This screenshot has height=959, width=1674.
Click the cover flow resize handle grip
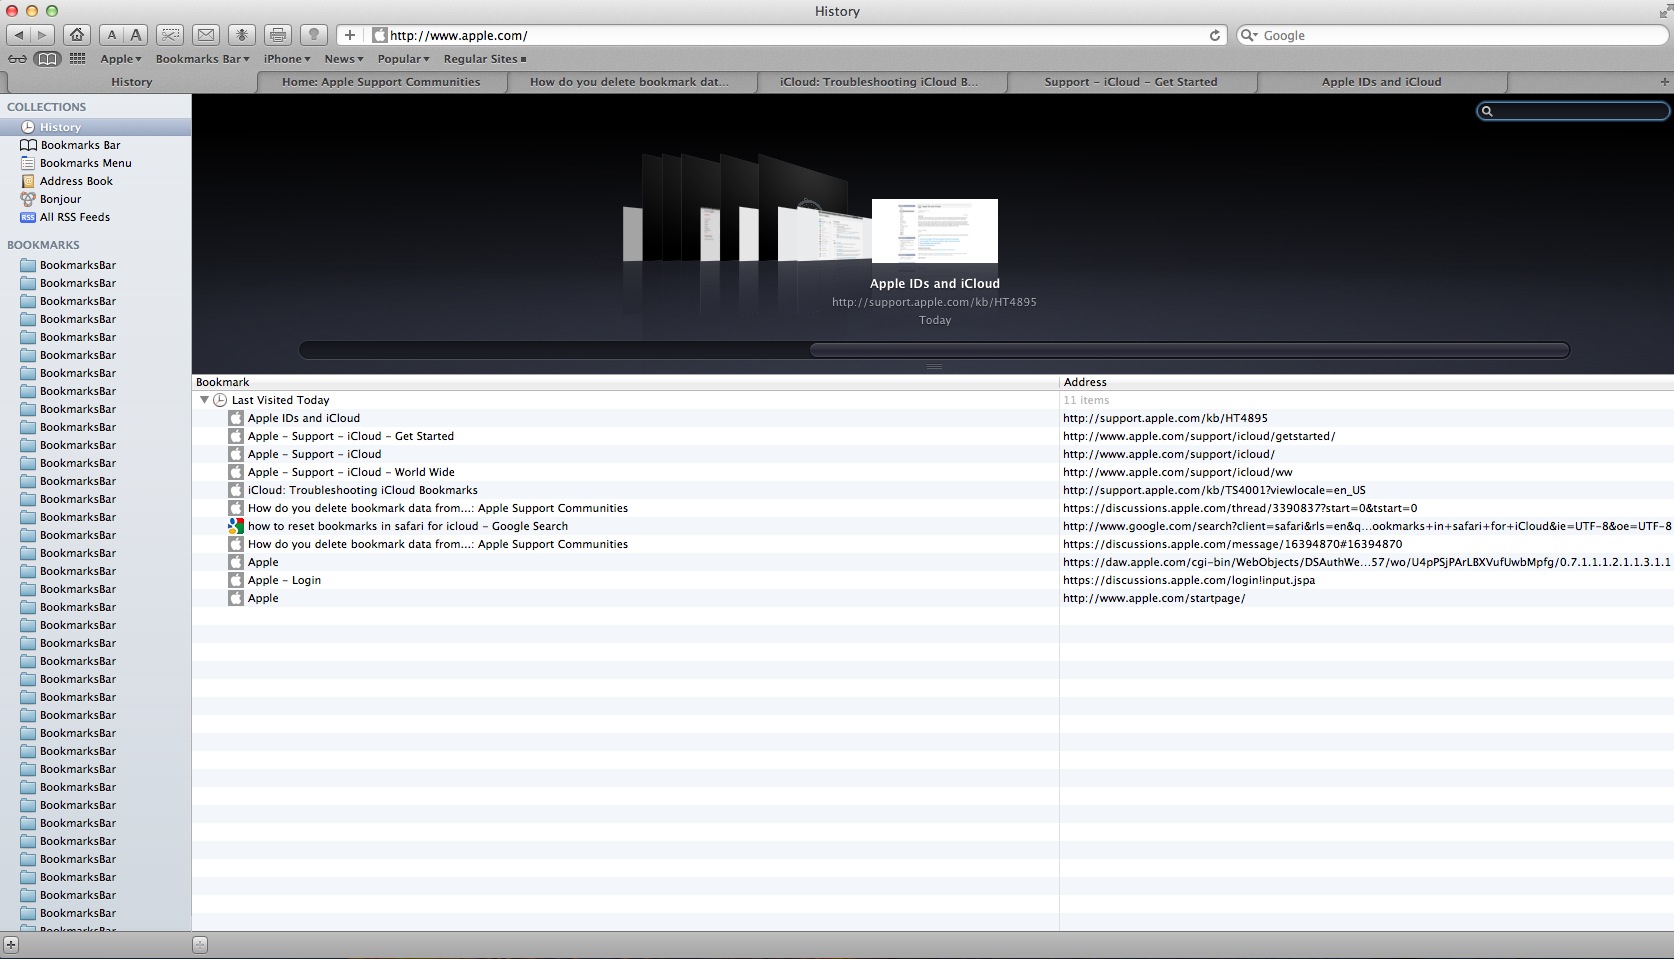[x=934, y=366]
